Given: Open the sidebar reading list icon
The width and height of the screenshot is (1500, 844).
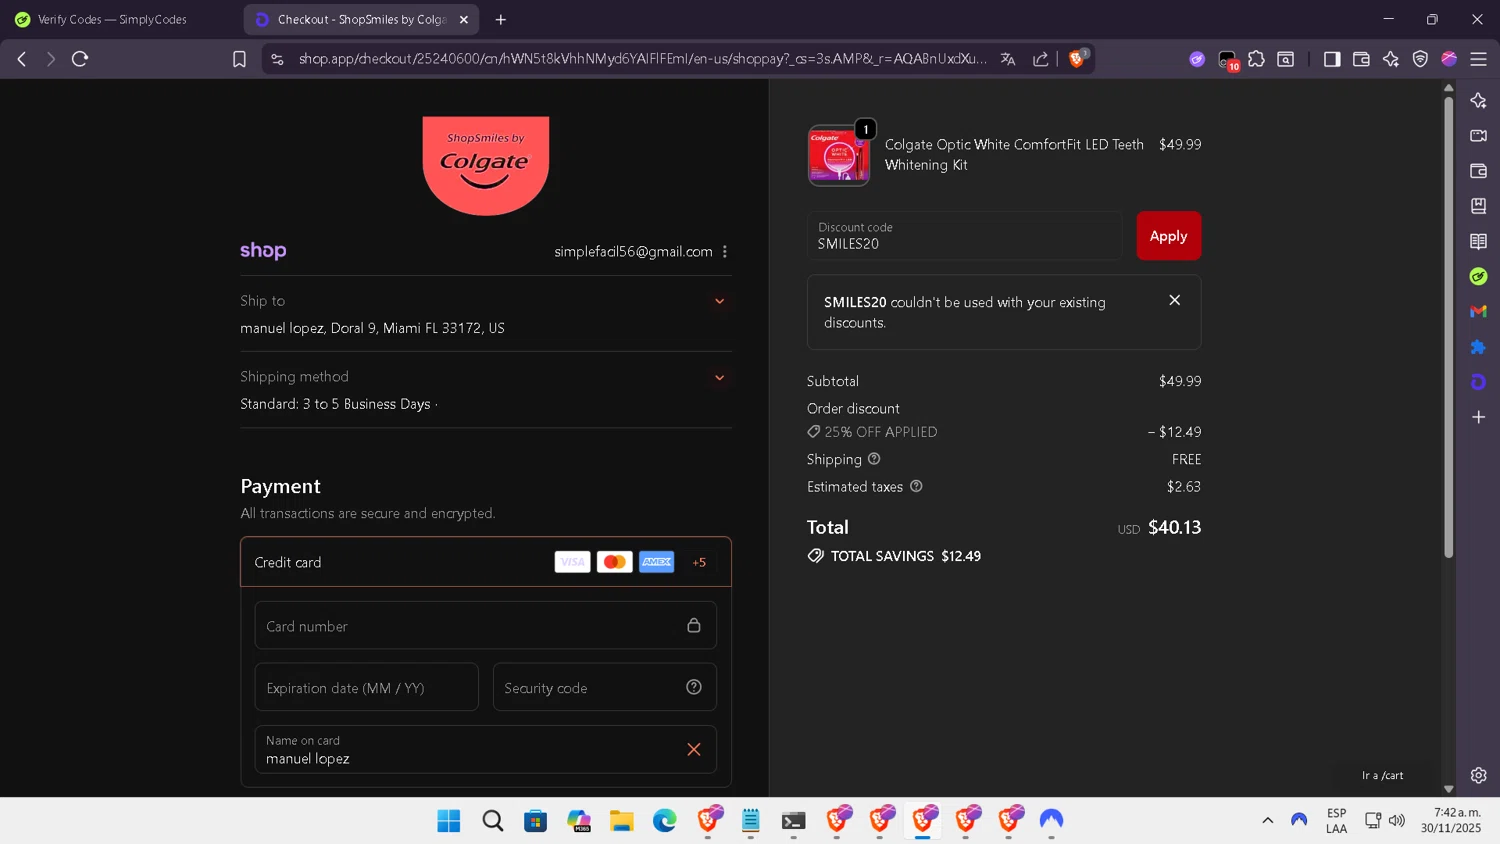Looking at the screenshot, I should (x=1478, y=241).
